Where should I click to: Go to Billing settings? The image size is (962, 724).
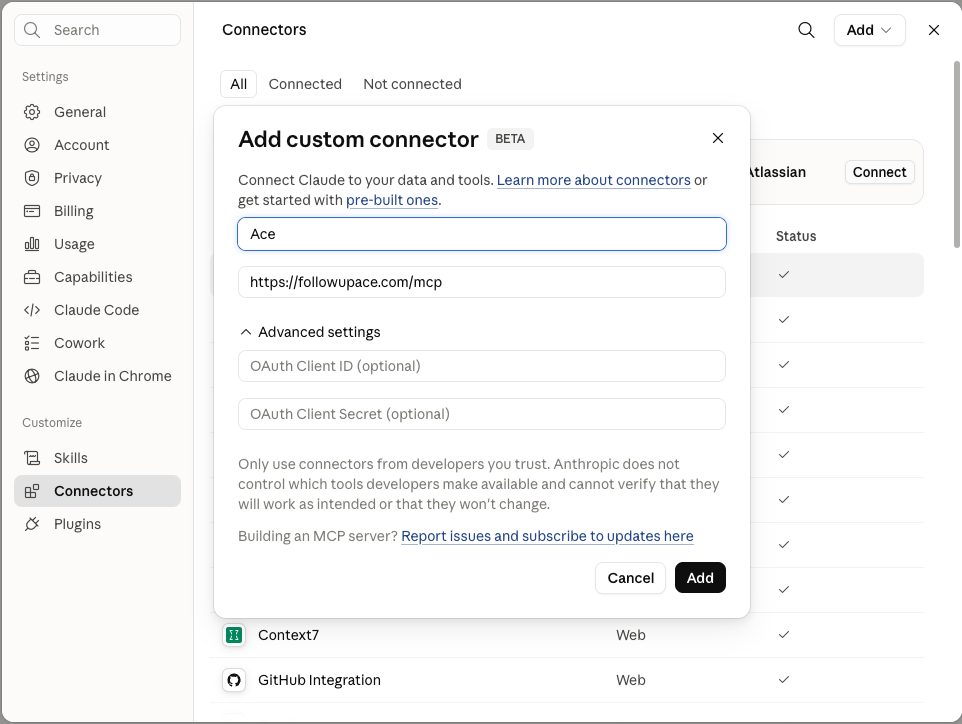pyautogui.click(x=98, y=211)
